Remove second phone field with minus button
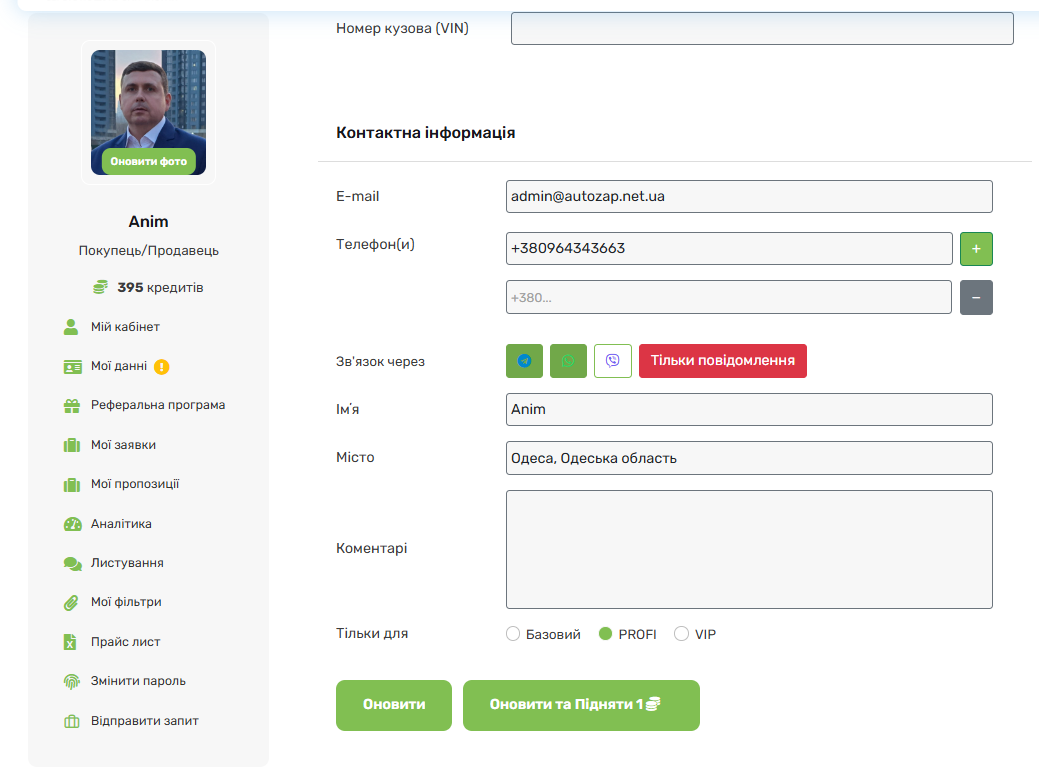 tap(976, 297)
